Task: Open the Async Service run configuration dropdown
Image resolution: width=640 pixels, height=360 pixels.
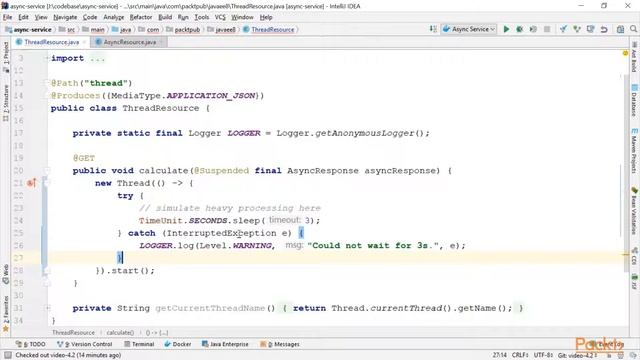Action: pyautogui.click(x=469, y=29)
